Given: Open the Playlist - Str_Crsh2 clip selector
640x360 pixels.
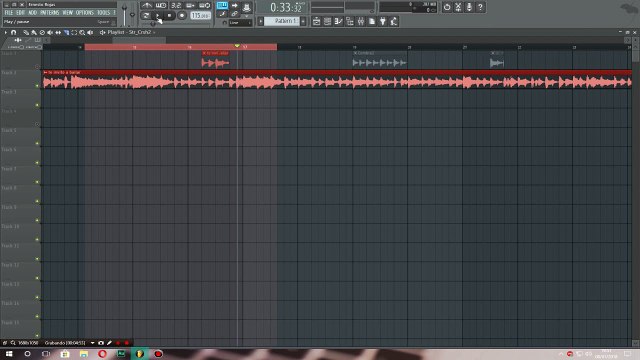Looking at the screenshot, I should [x=129, y=32].
